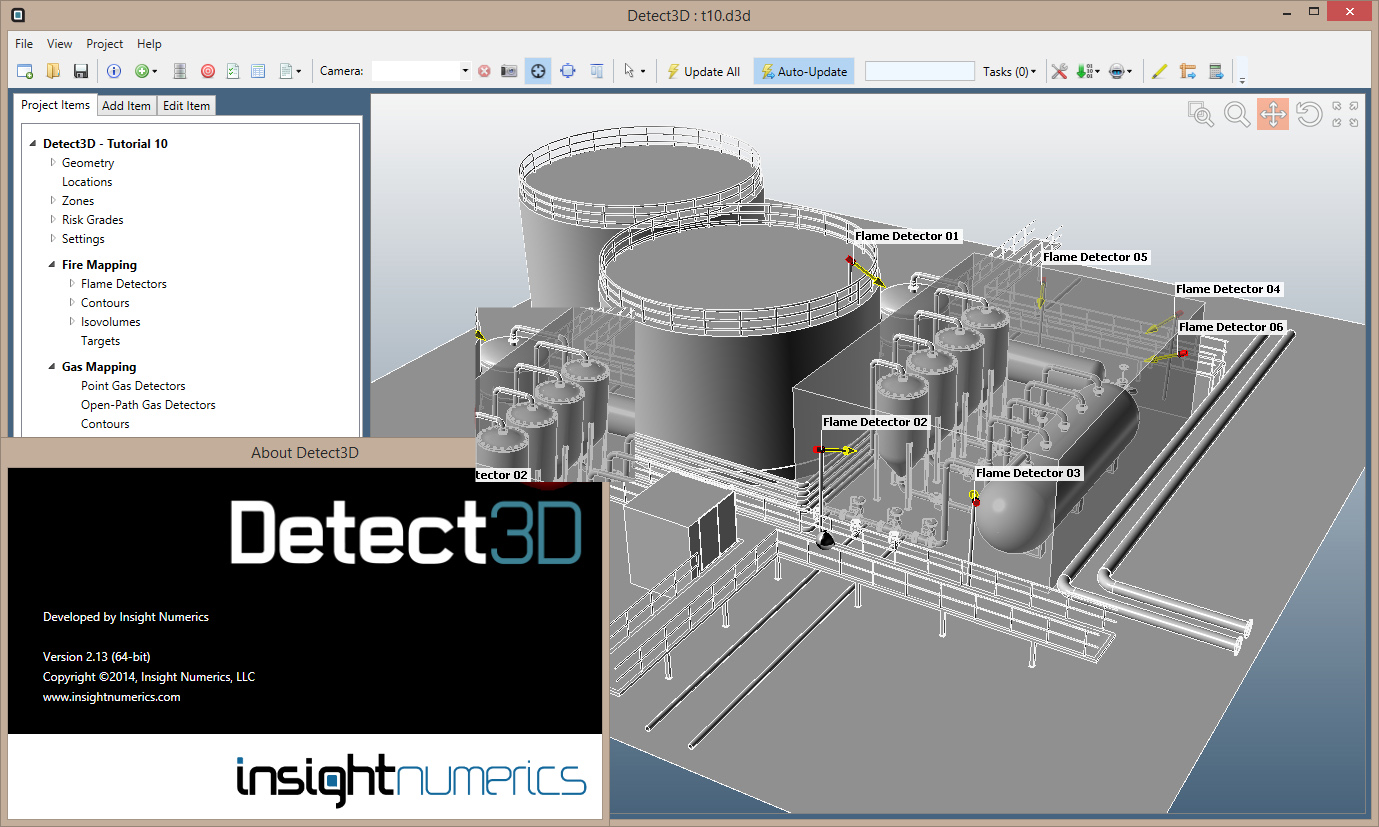Open the Project menu
Screen dimensions: 1379x827
(x=104, y=43)
